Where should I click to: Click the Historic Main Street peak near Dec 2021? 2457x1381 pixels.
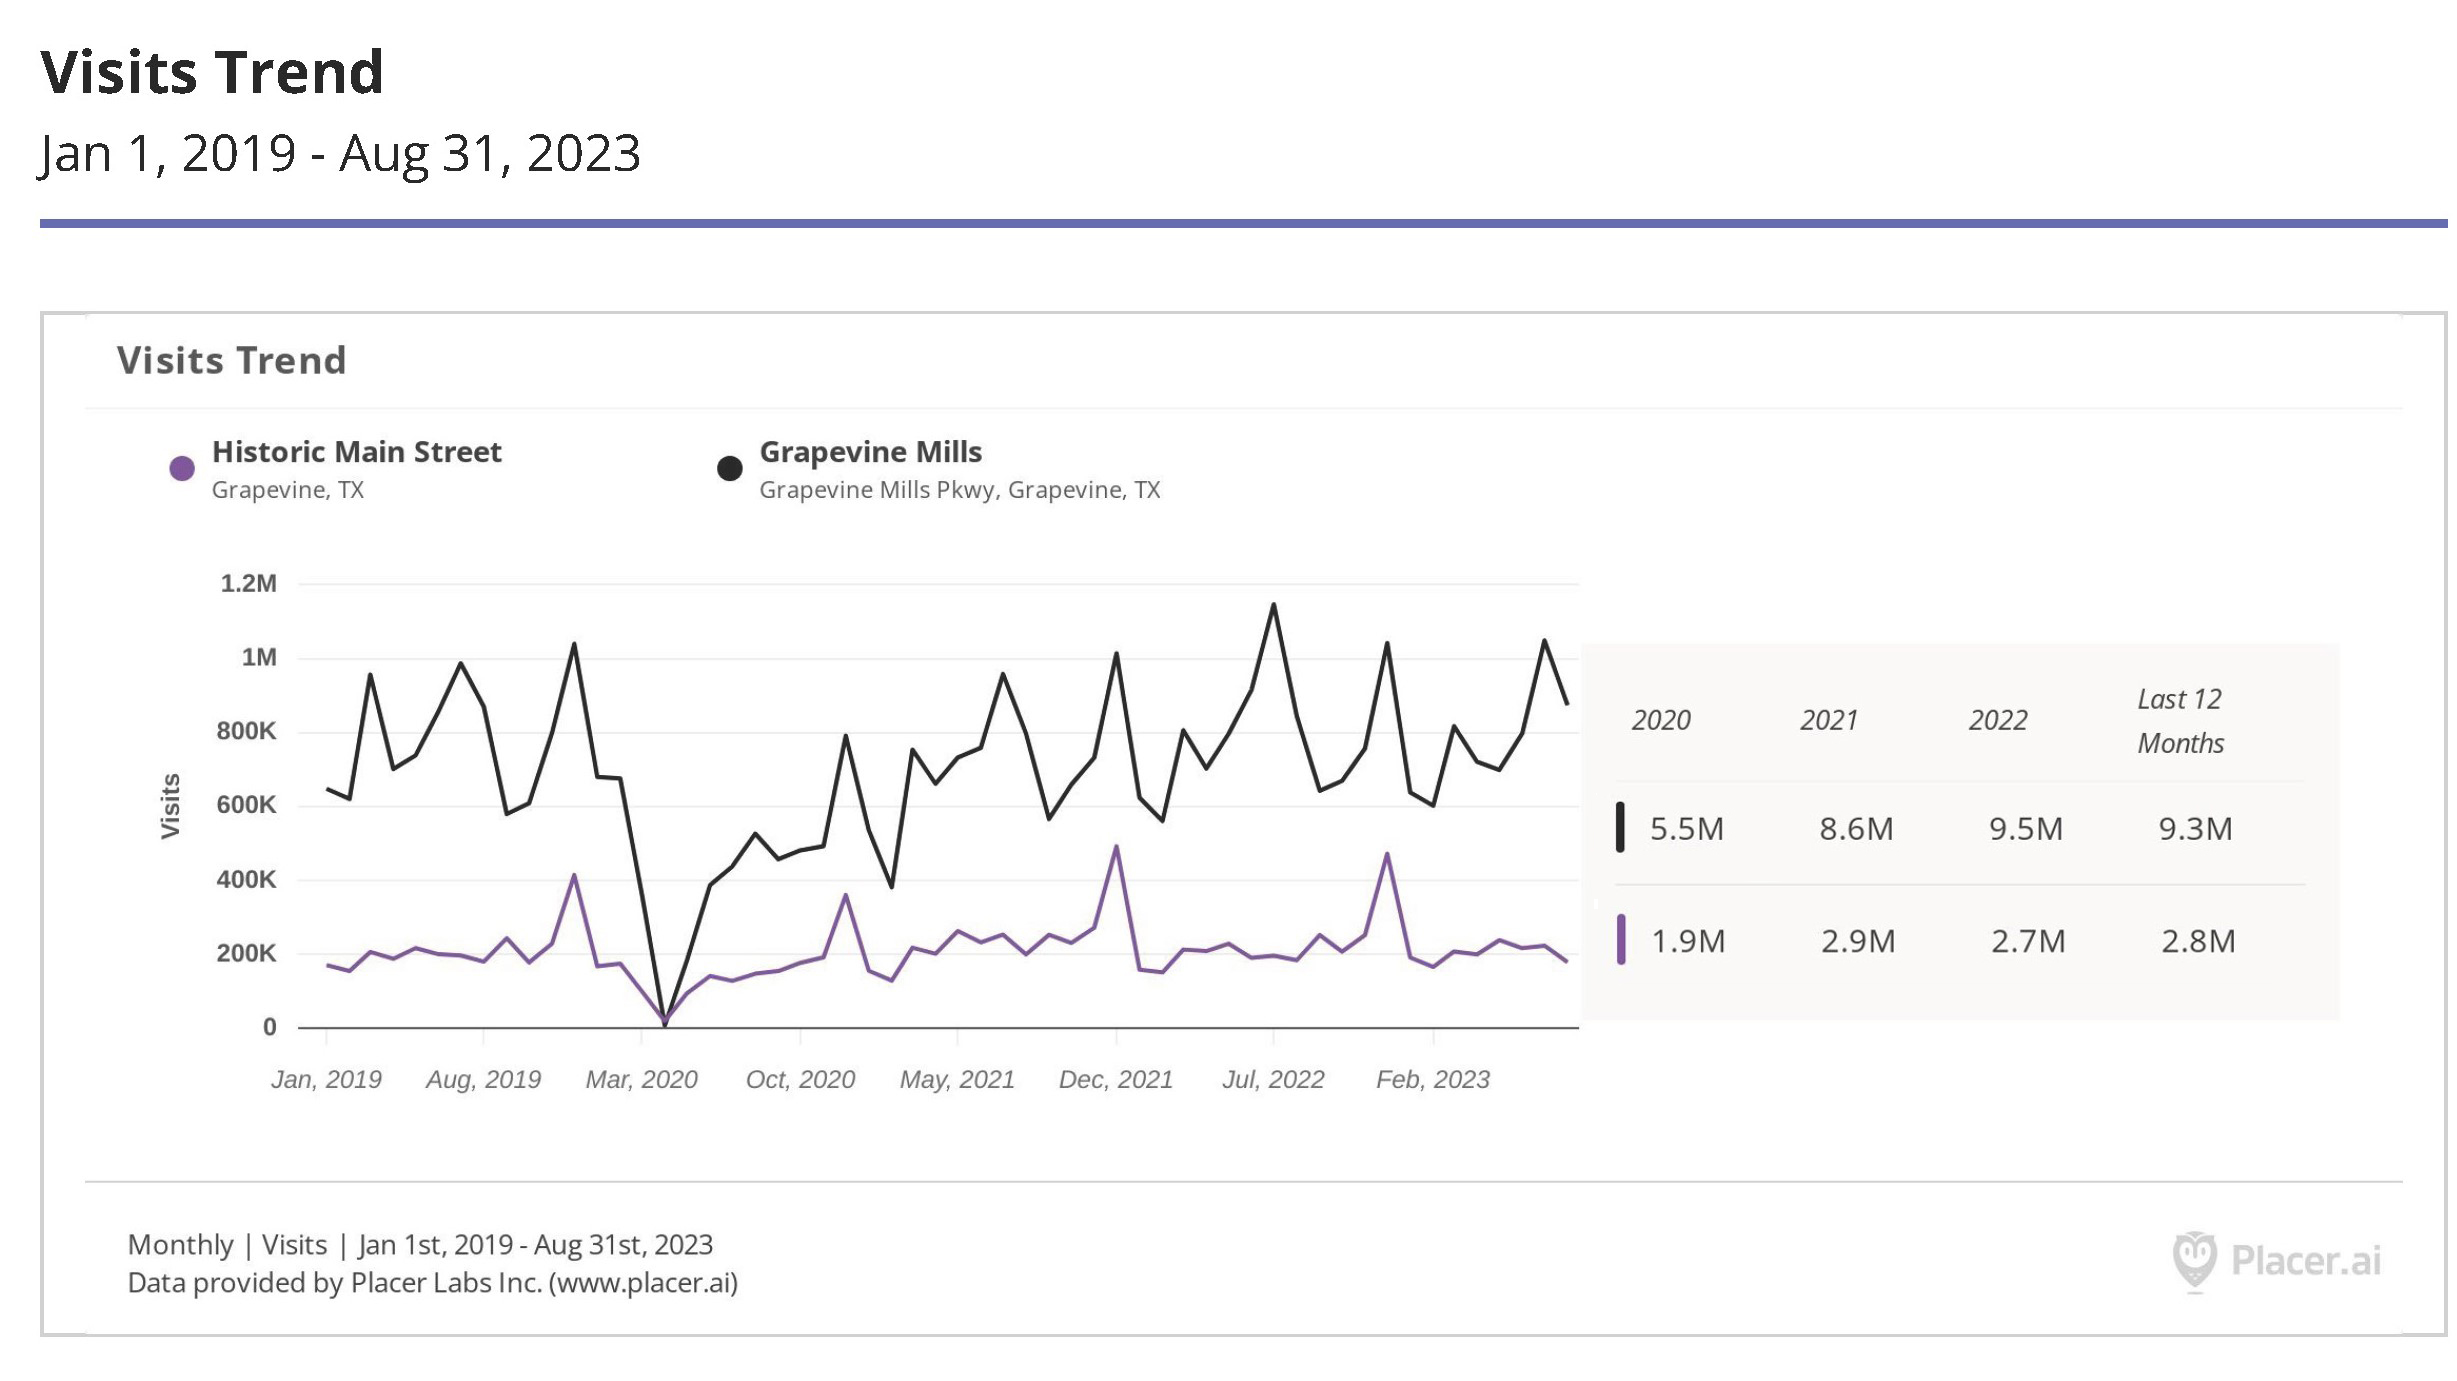1116,847
